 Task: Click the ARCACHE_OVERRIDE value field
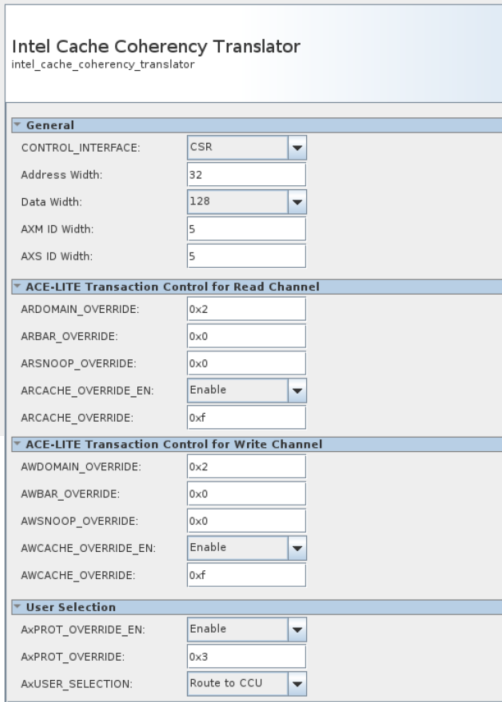click(x=246, y=417)
